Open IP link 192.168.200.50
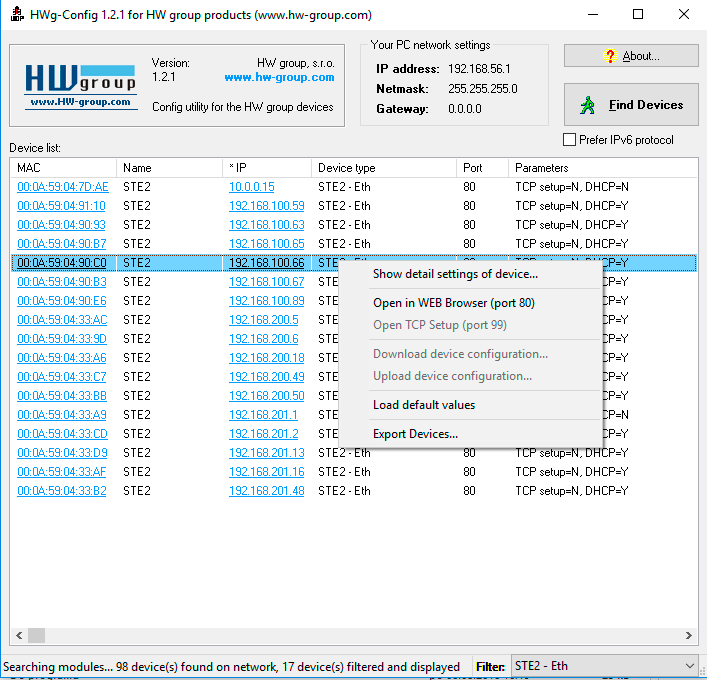This screenshot has width=707, height=680. pos(266,395)
